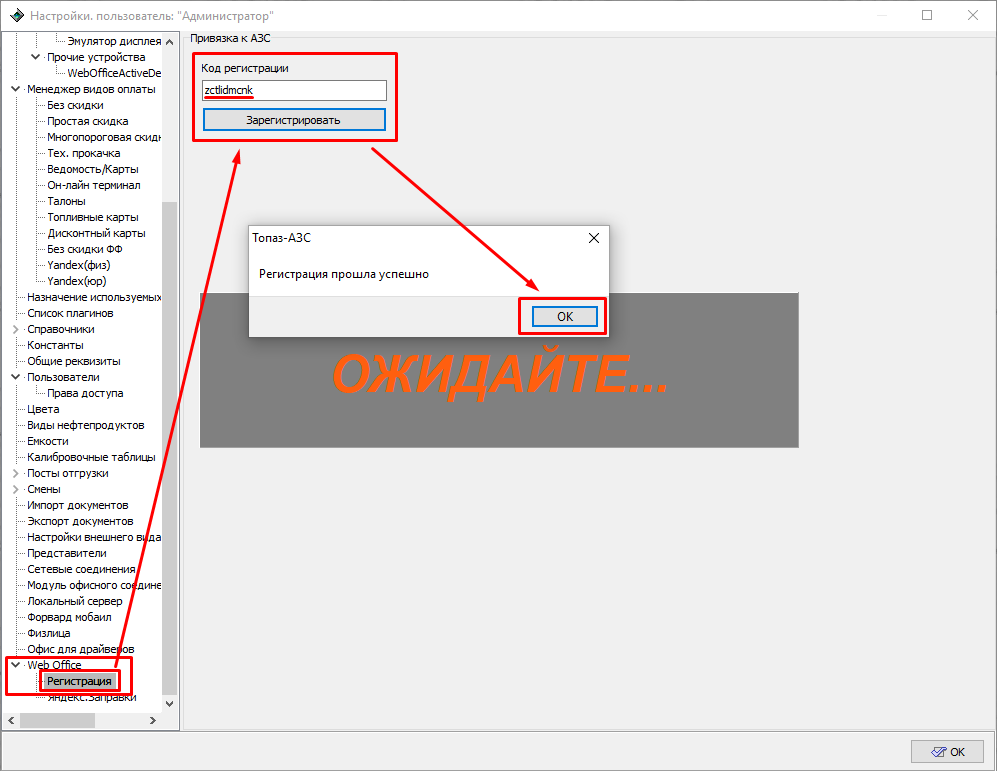Click the application icon in the title bar

[x=17, y=15]
